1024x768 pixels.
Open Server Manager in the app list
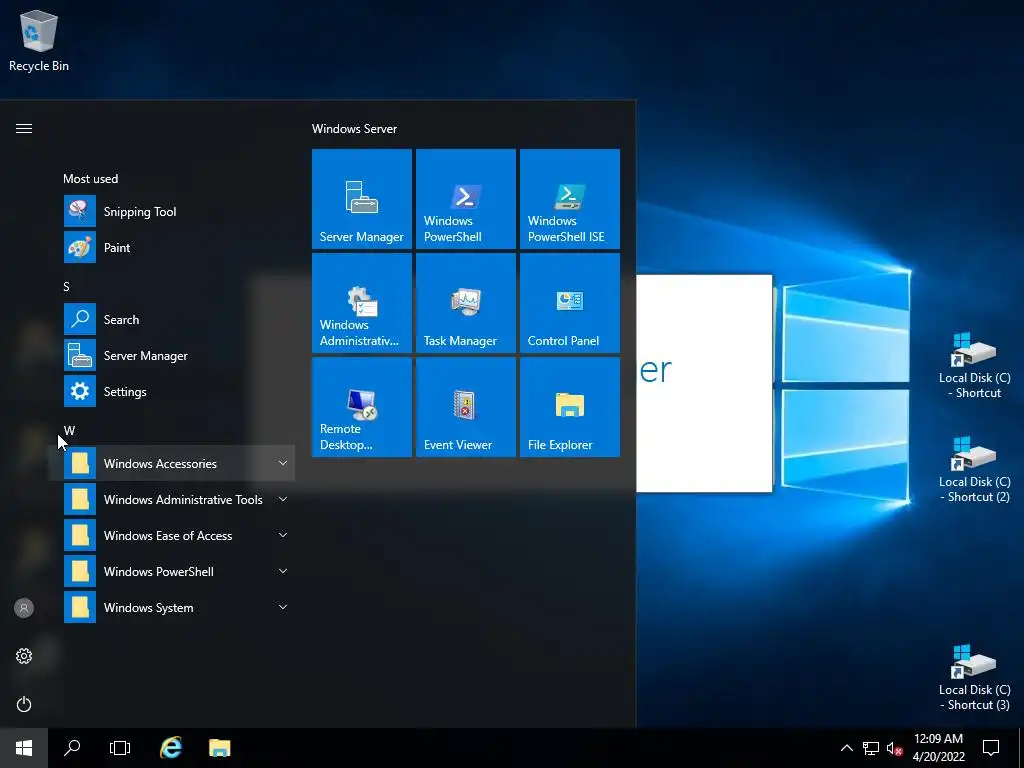(171, 355)
